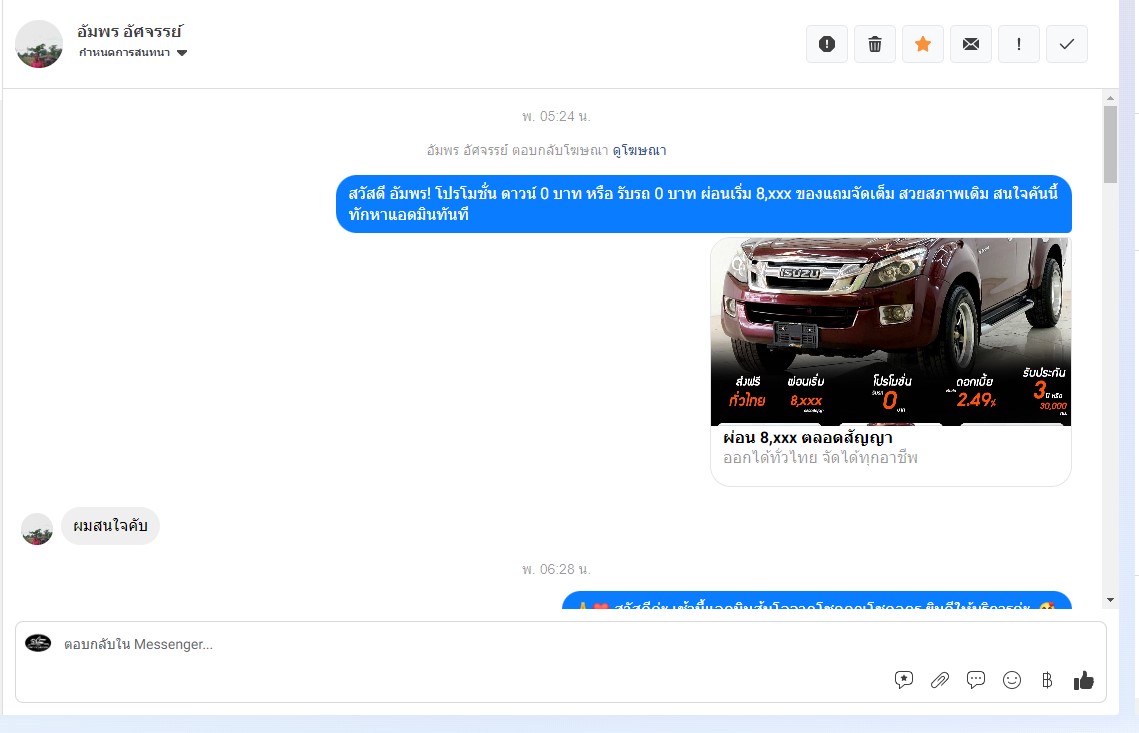Toggle the orange star follow-up marker
This screenshot has height=733, width=1139.
(x=923, y=44)
